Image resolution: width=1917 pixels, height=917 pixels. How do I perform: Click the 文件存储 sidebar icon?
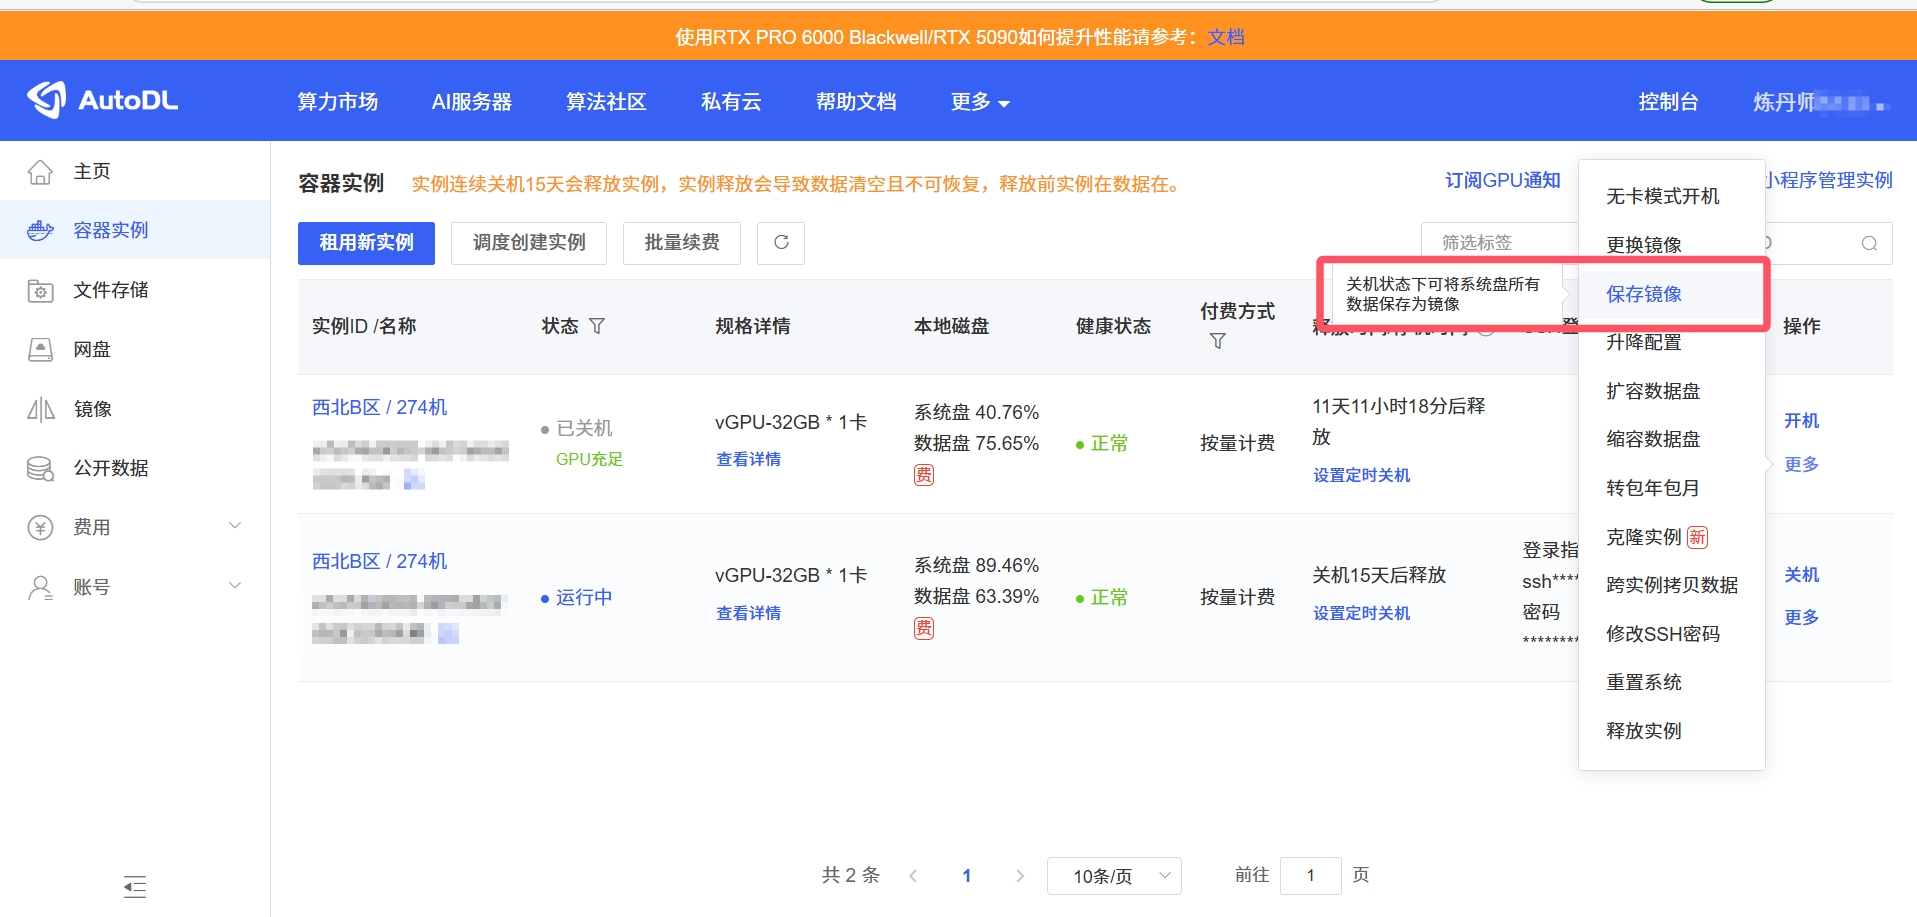tap(40, 289)
